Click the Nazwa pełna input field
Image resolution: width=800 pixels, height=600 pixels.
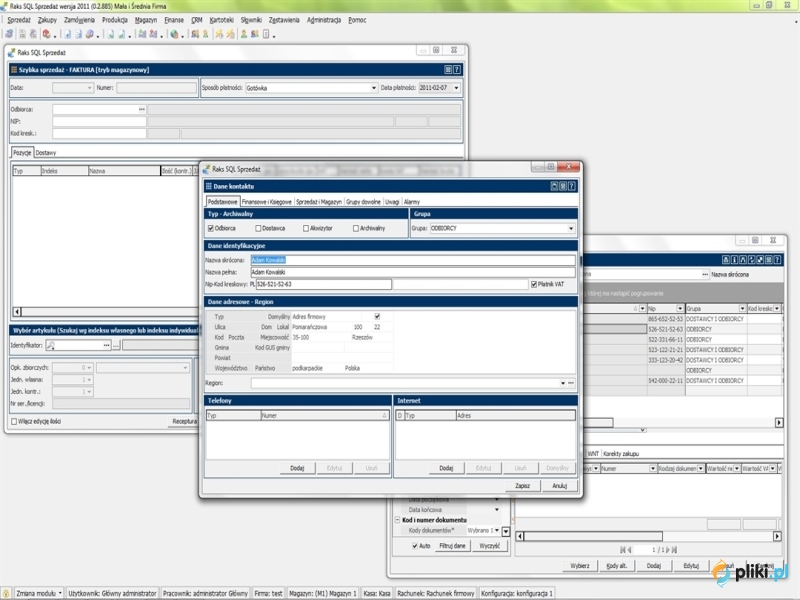[x=413, y=272]
